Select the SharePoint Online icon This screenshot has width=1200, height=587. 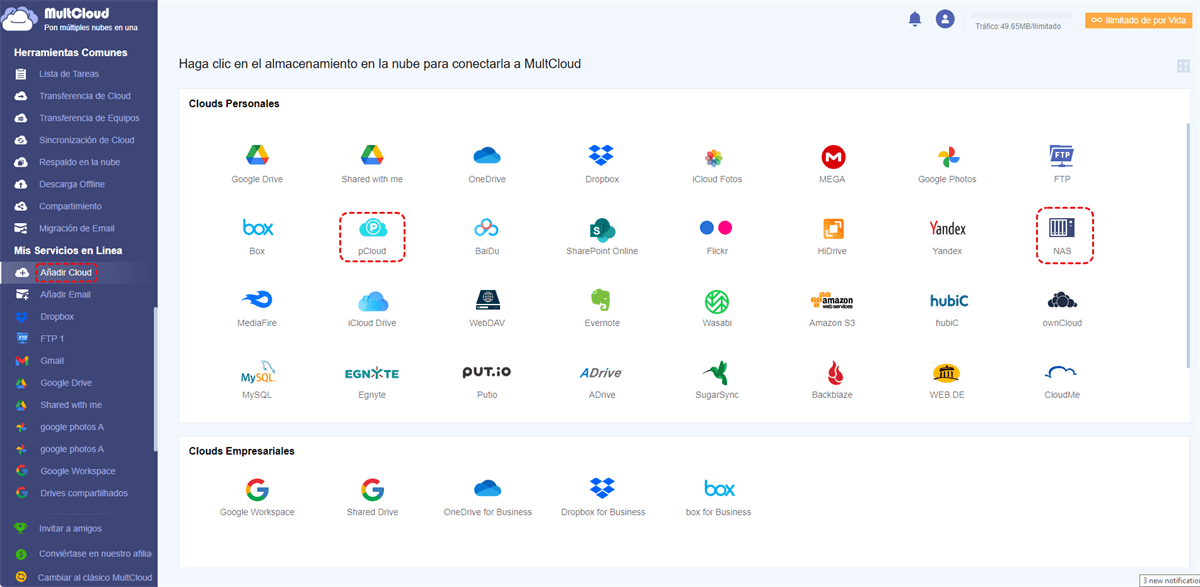602,229
